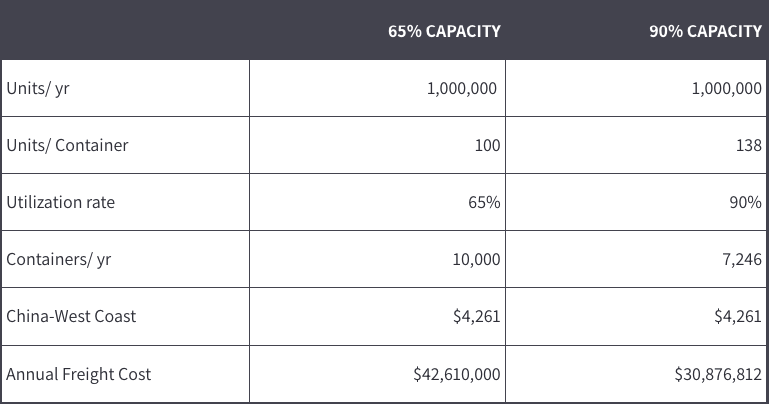Select the Units/ Container row label
This screenshot has width=769, height=404.
(x=67, y=145)
